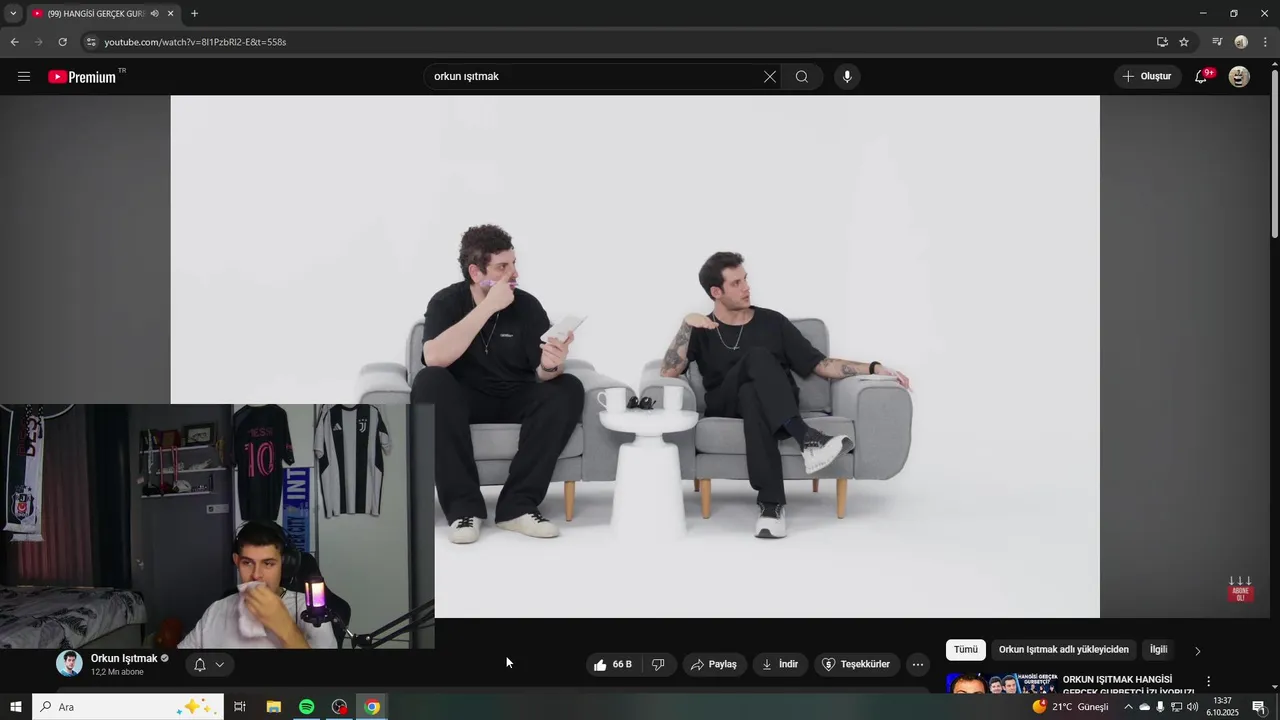Mute tab via speaker icon on tab

tap(154, 13)
